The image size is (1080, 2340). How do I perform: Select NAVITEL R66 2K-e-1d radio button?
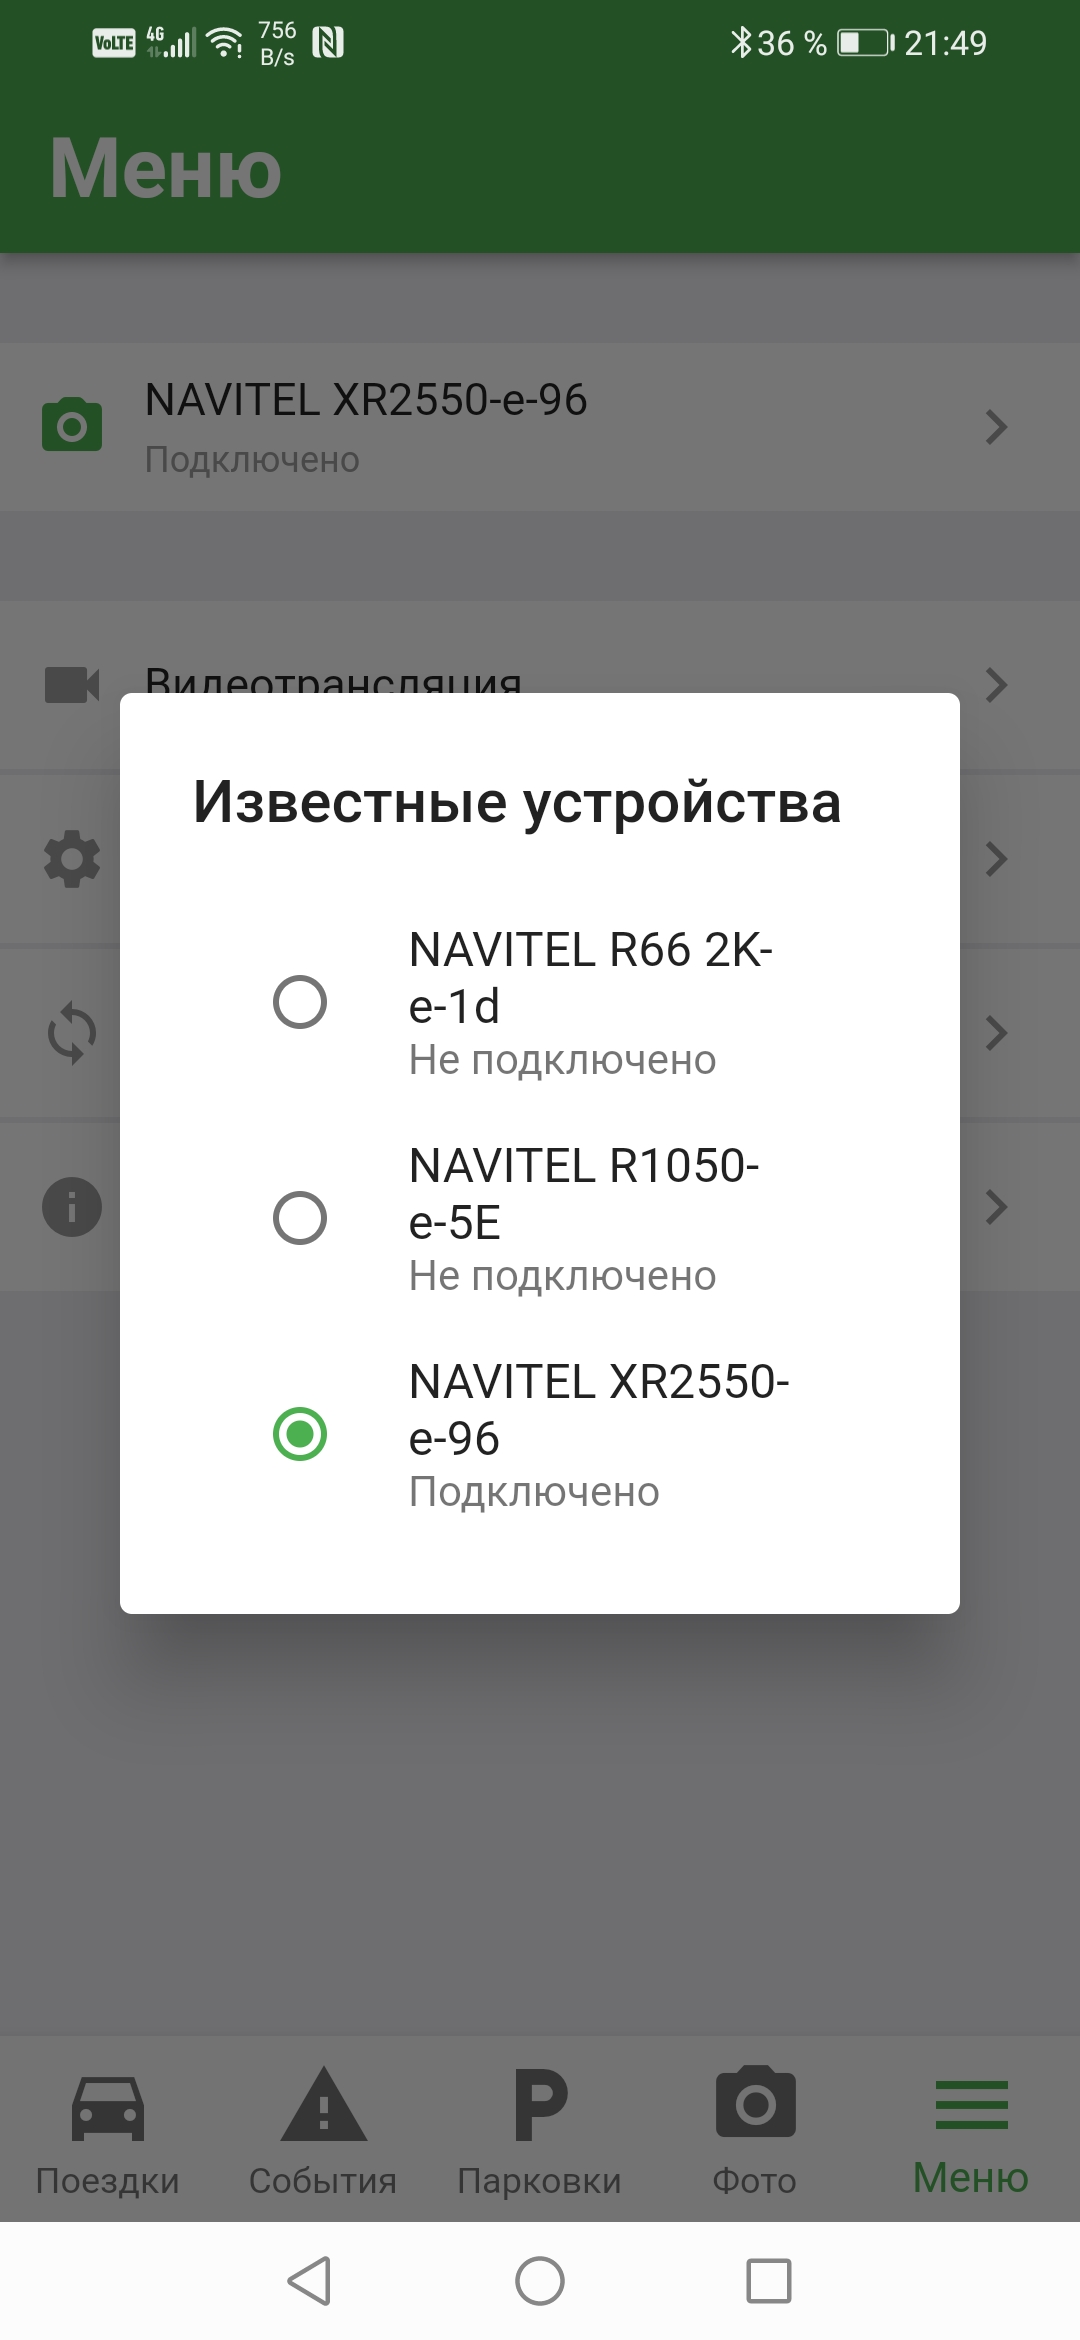(300, 1002)
